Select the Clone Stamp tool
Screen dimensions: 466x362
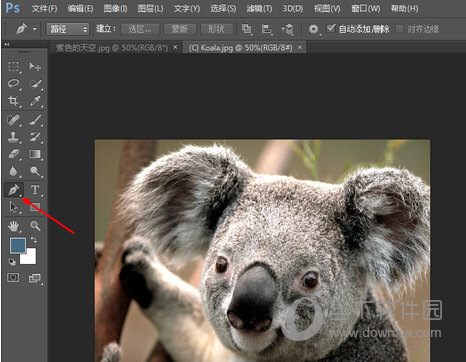[13, 137]
